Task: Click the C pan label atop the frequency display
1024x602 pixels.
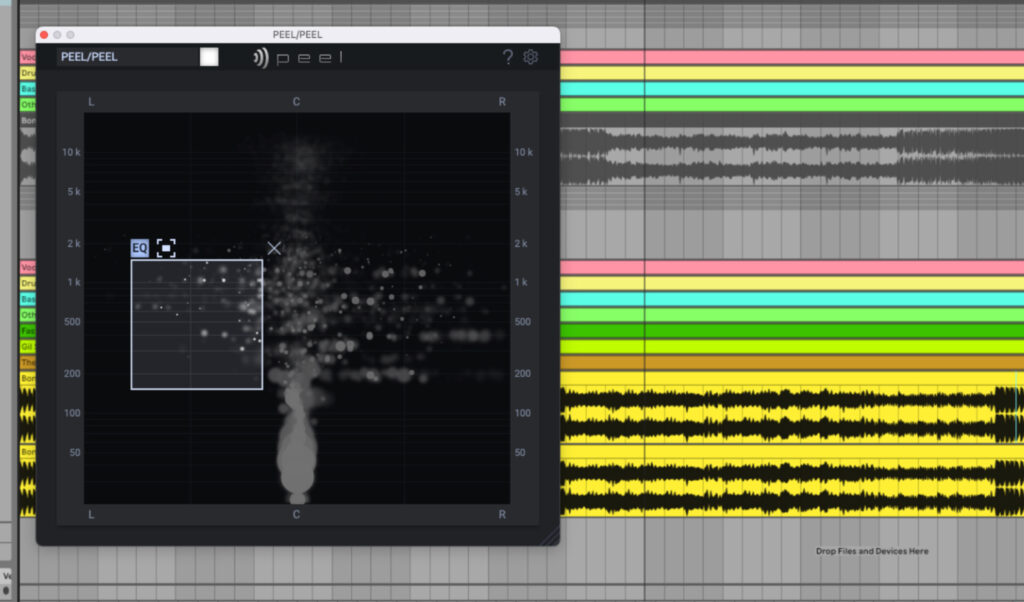Action: pos(295,101)
